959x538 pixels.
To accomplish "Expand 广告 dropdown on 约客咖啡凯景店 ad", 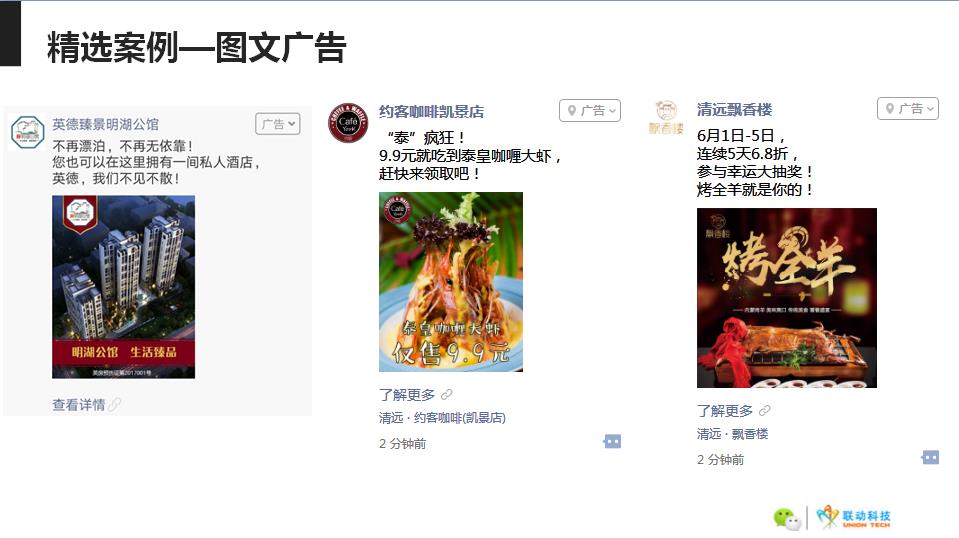I will pos(590,111).
